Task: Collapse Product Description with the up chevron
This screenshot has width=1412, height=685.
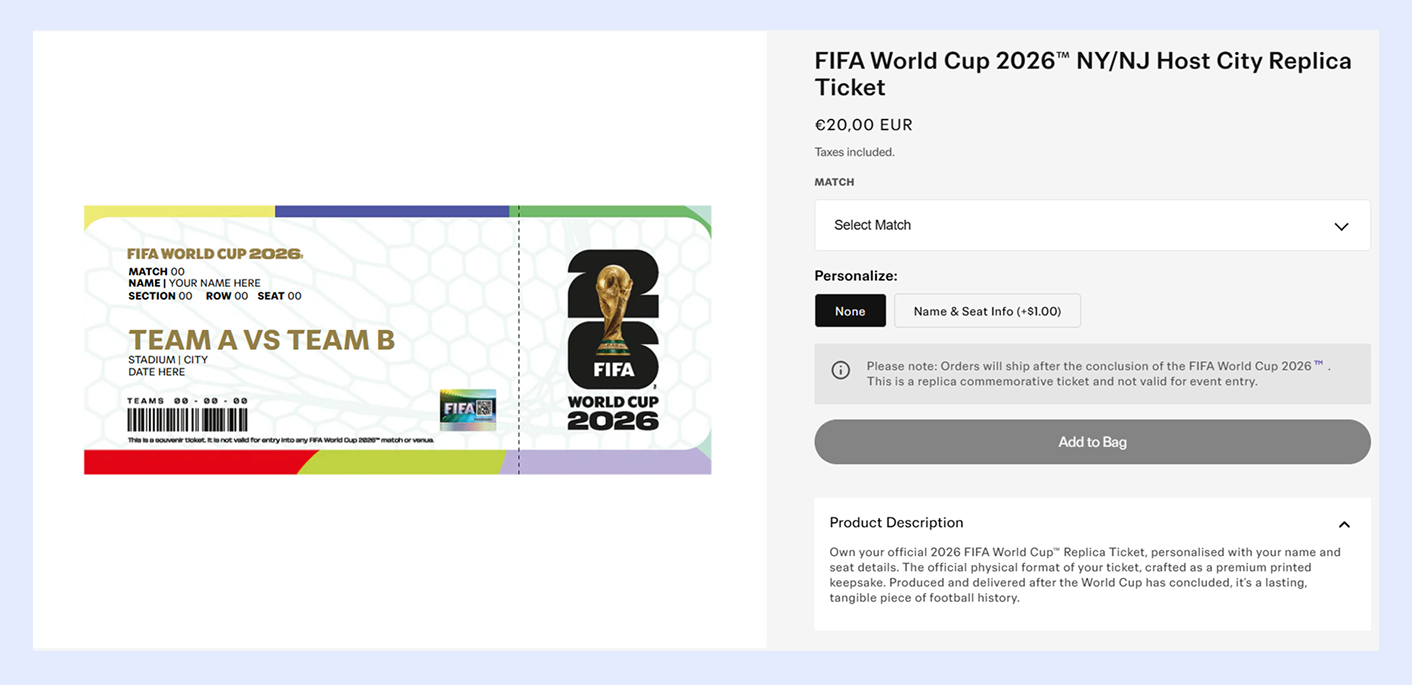Action: pyautogui.click(x=1344, y=524)
